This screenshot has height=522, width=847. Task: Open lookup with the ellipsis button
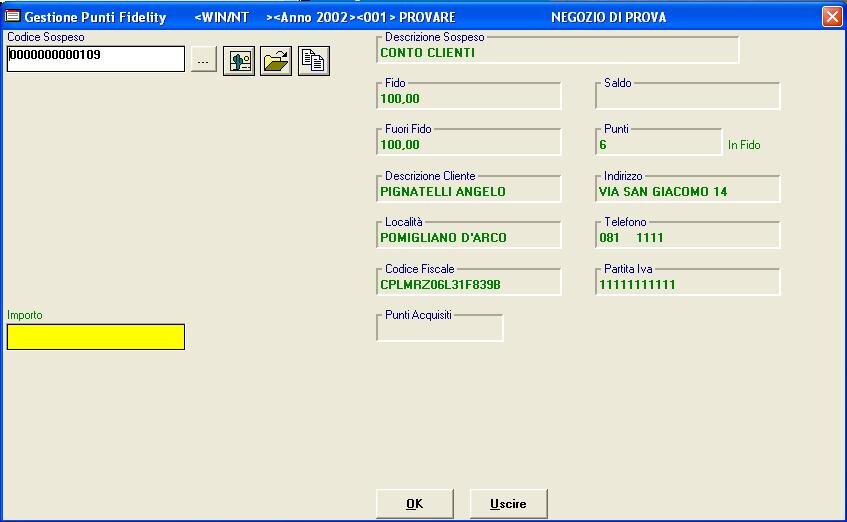203,61
